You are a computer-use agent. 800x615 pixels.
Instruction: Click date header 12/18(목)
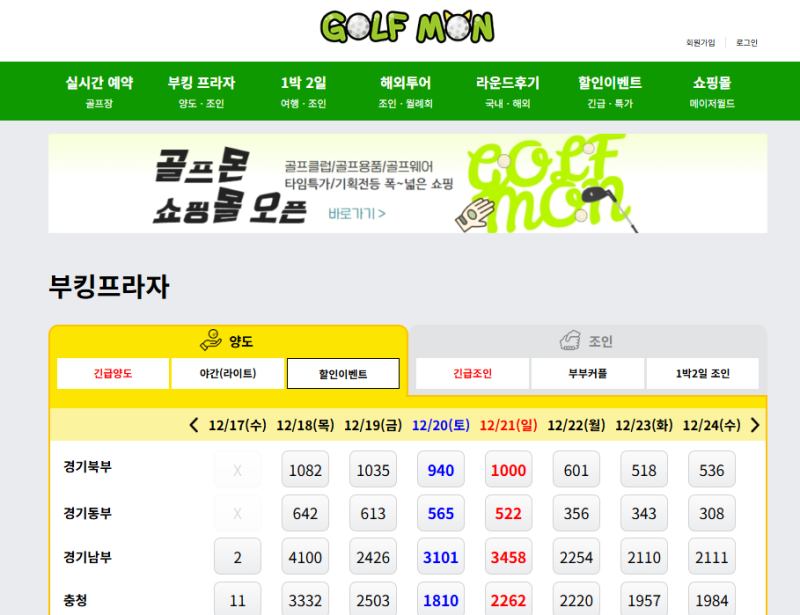[305, 425]
